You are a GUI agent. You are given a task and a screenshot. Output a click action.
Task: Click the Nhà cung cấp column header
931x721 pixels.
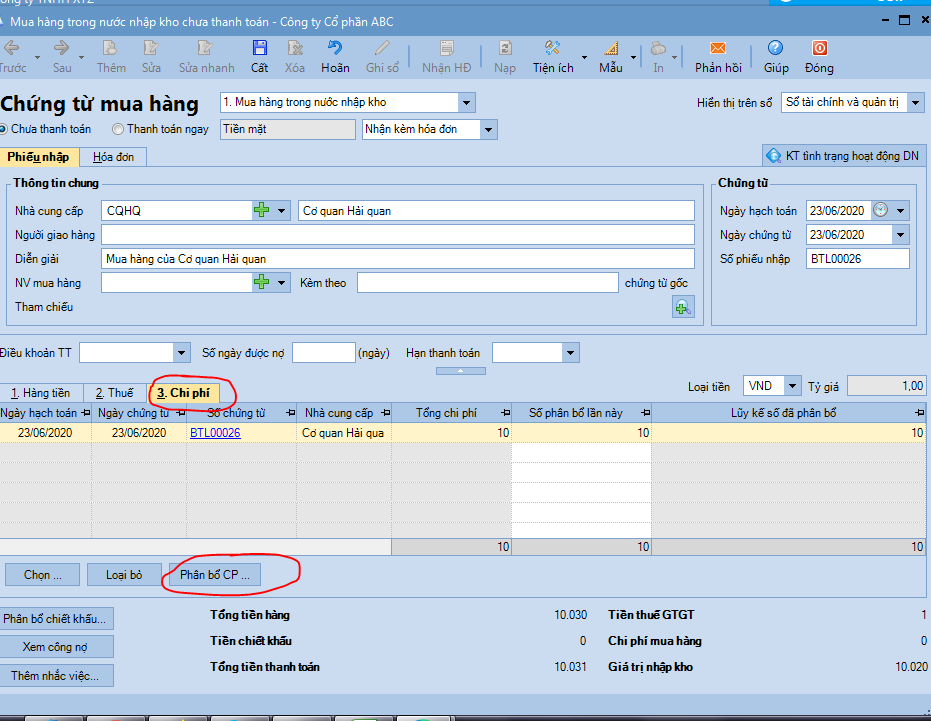click(x=344, y=412)
